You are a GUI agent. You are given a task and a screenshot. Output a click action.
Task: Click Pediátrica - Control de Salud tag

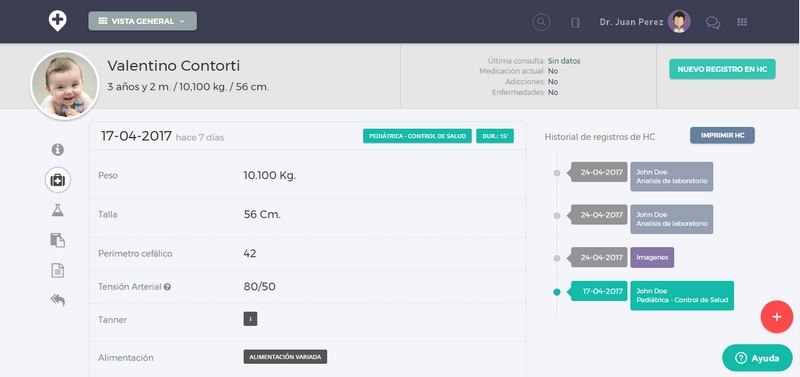click(x=417, y=136)
